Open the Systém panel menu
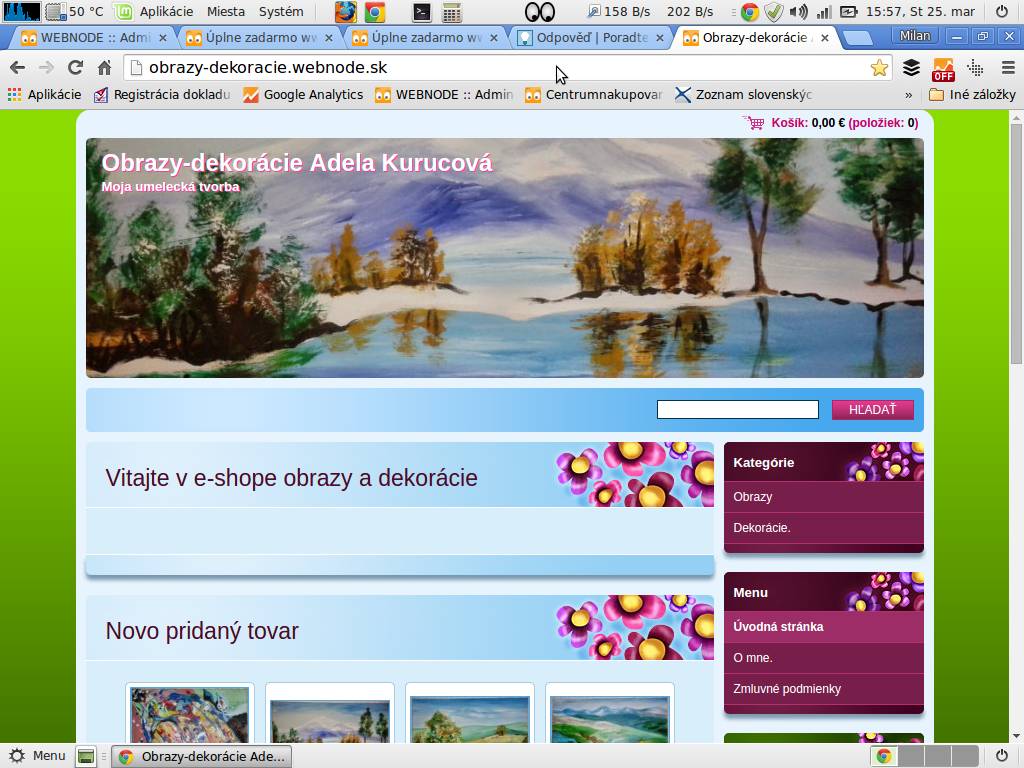The height and width of the screenshot is (768, 1024). point(281,12)
